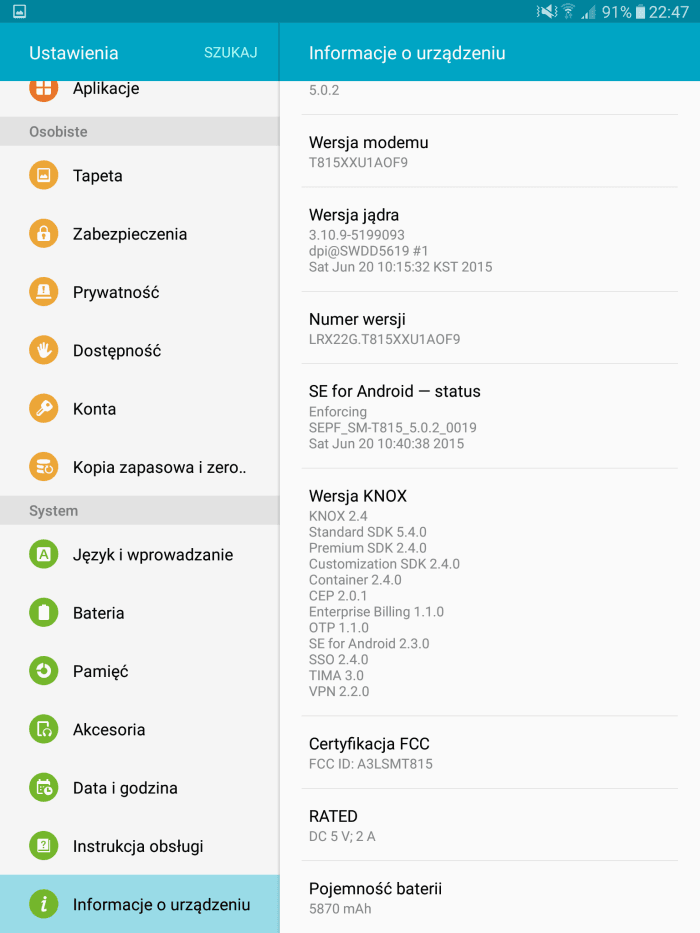This screenshot has width=700, height=933.
Task: Open Zabezpieczenia via its lock icon
Action: tap(43, 234)
